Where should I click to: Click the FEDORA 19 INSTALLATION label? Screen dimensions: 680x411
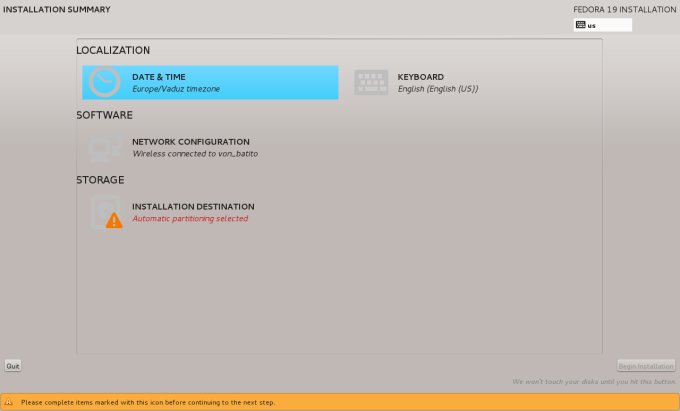point(624,10)
